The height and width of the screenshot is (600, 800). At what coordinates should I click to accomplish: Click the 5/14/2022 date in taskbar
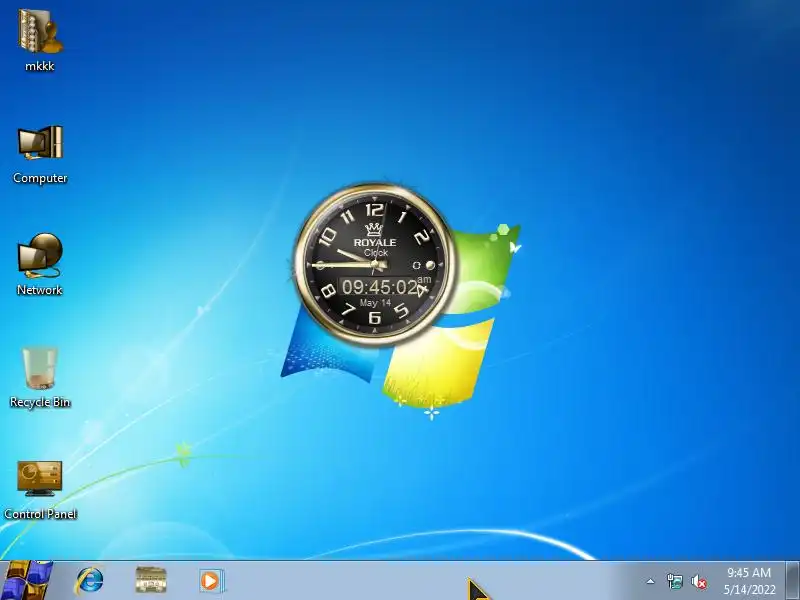click(x=749, y=590)
